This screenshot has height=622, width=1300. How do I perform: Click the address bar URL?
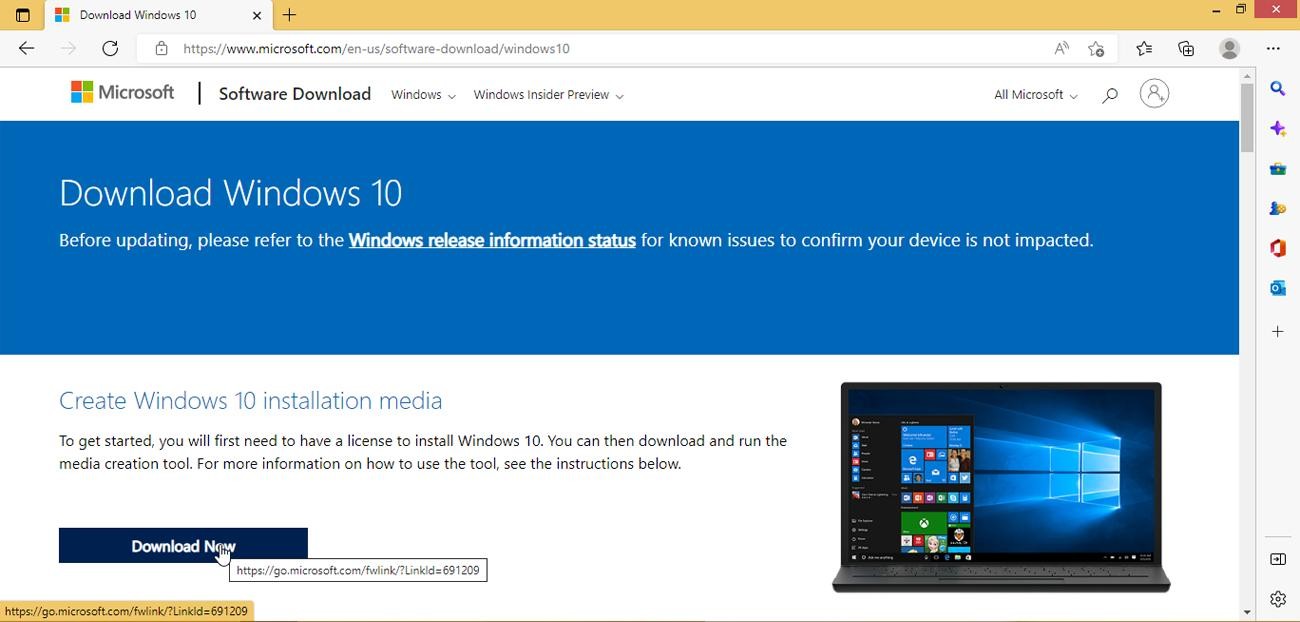pyautogui.click(x=376, y=48)
